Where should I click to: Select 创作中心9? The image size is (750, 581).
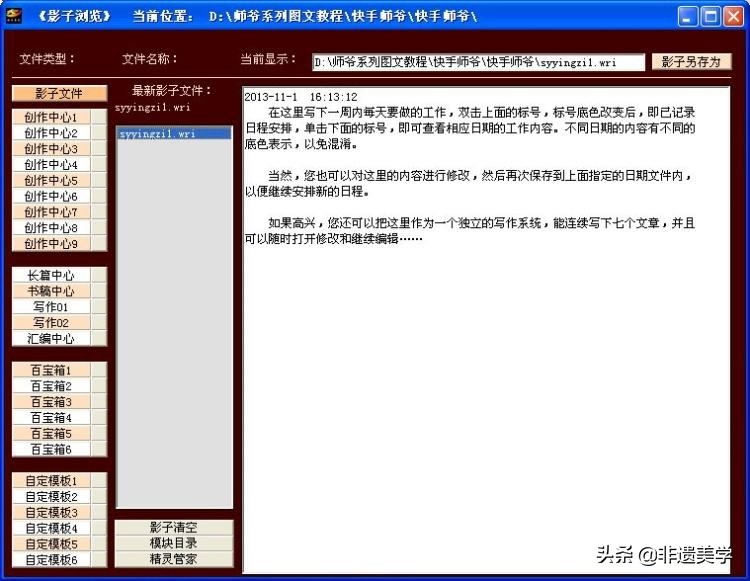[51, 243]
